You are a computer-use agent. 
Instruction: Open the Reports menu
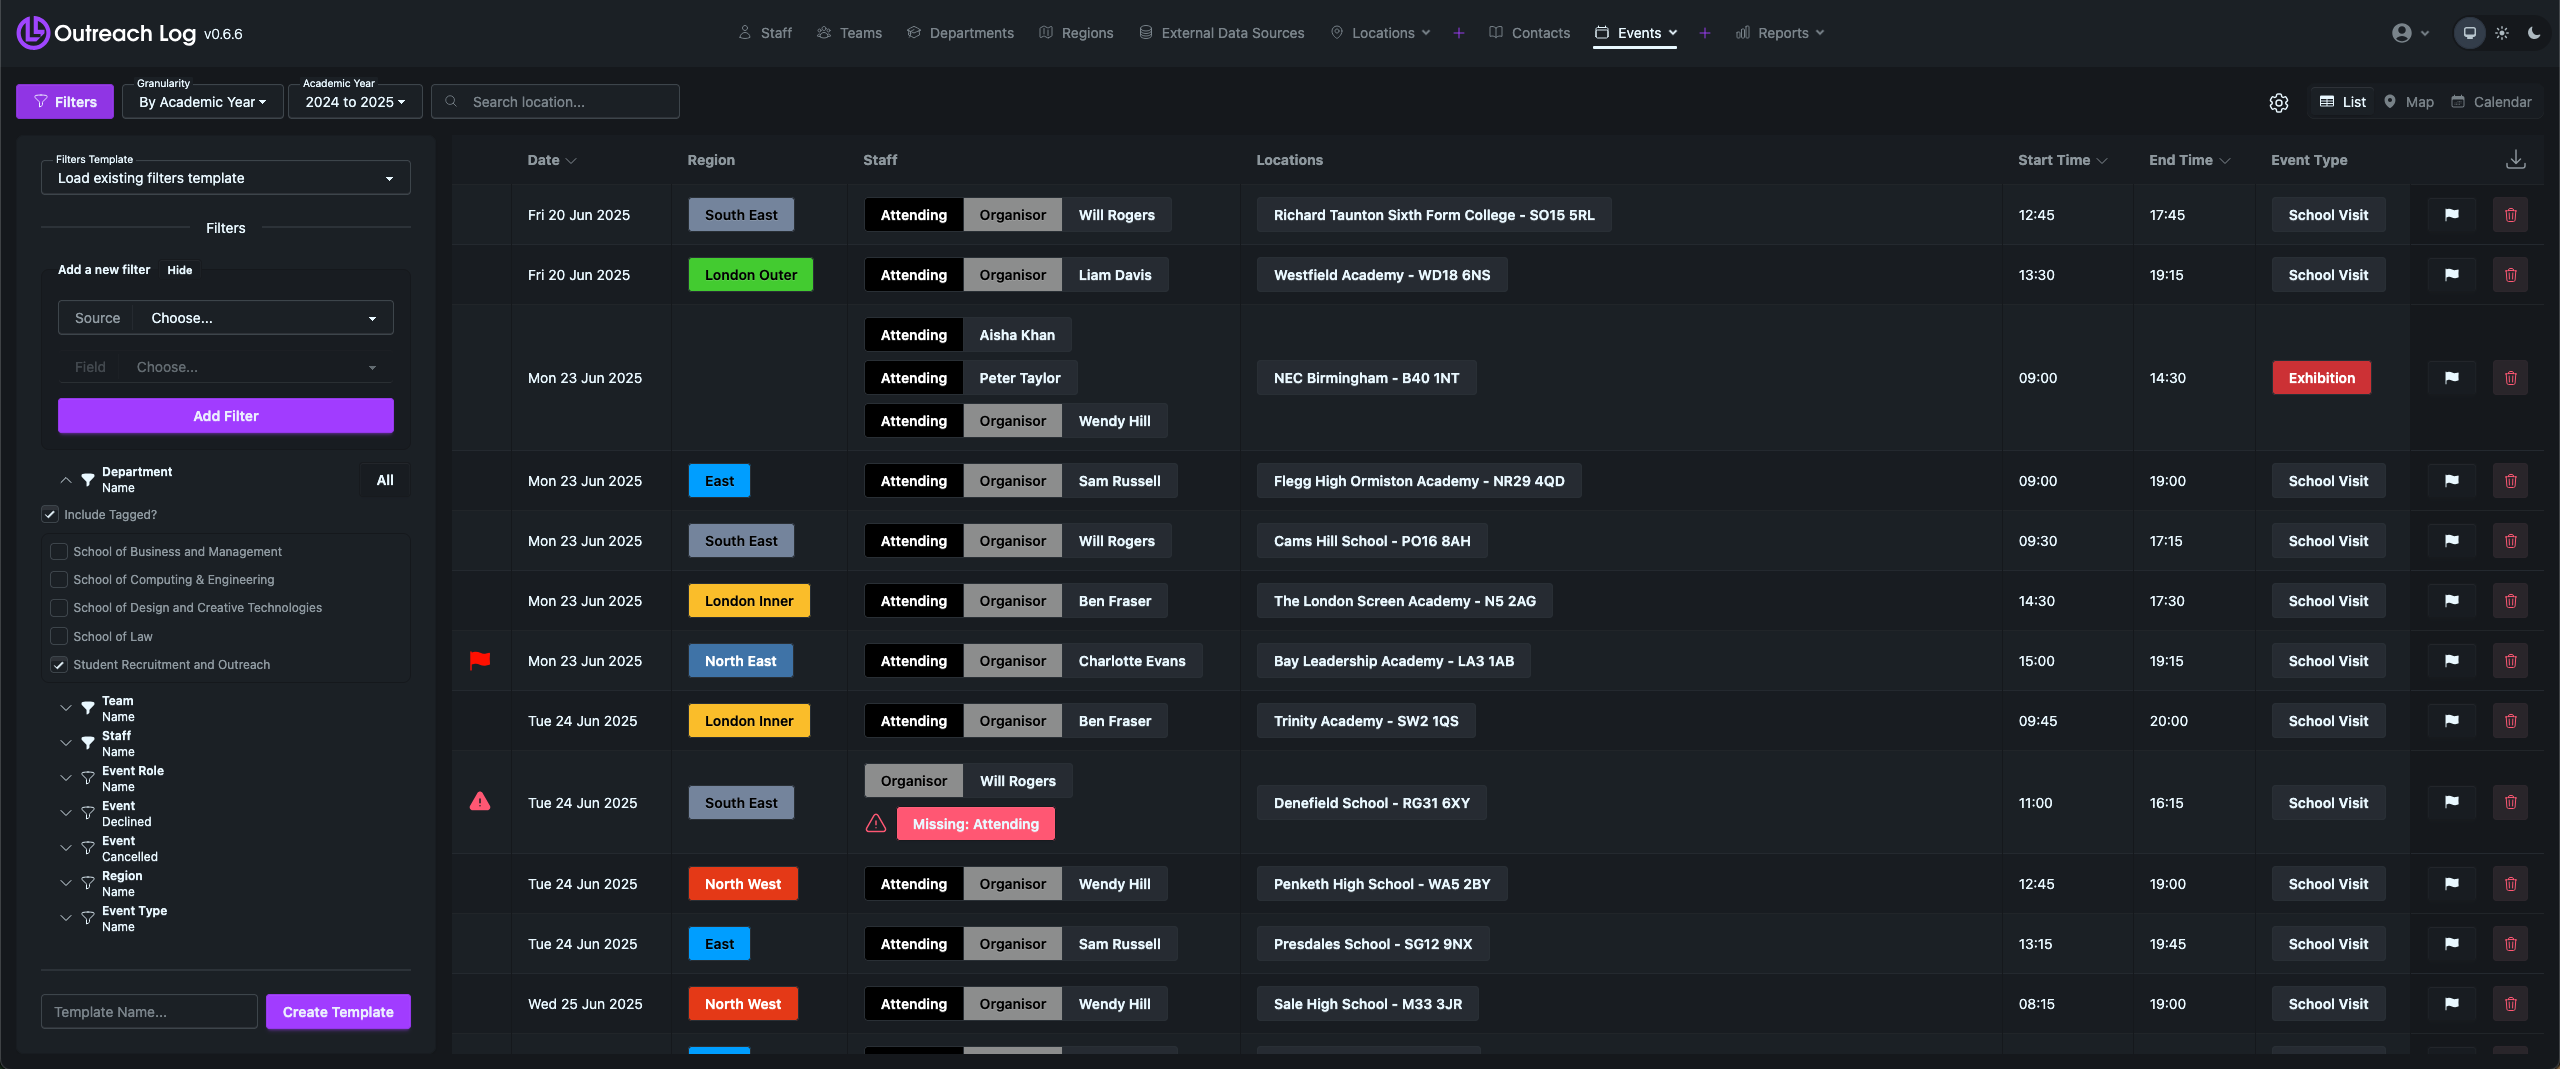pos(1782,33)
